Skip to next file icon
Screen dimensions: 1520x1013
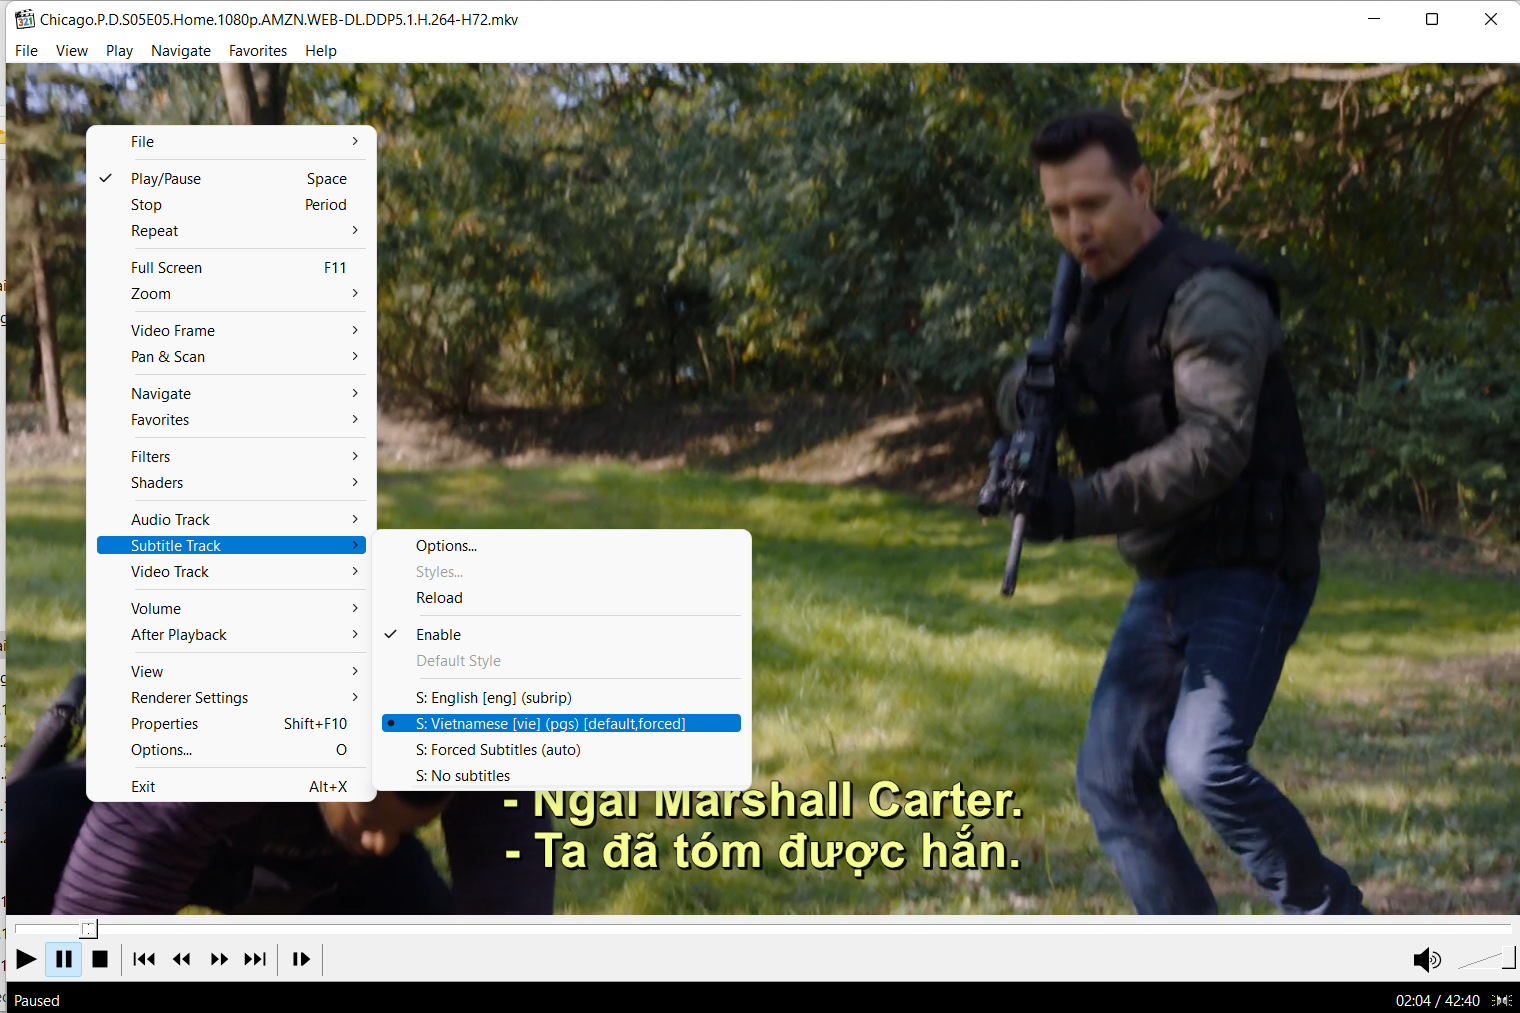point(256,959)
